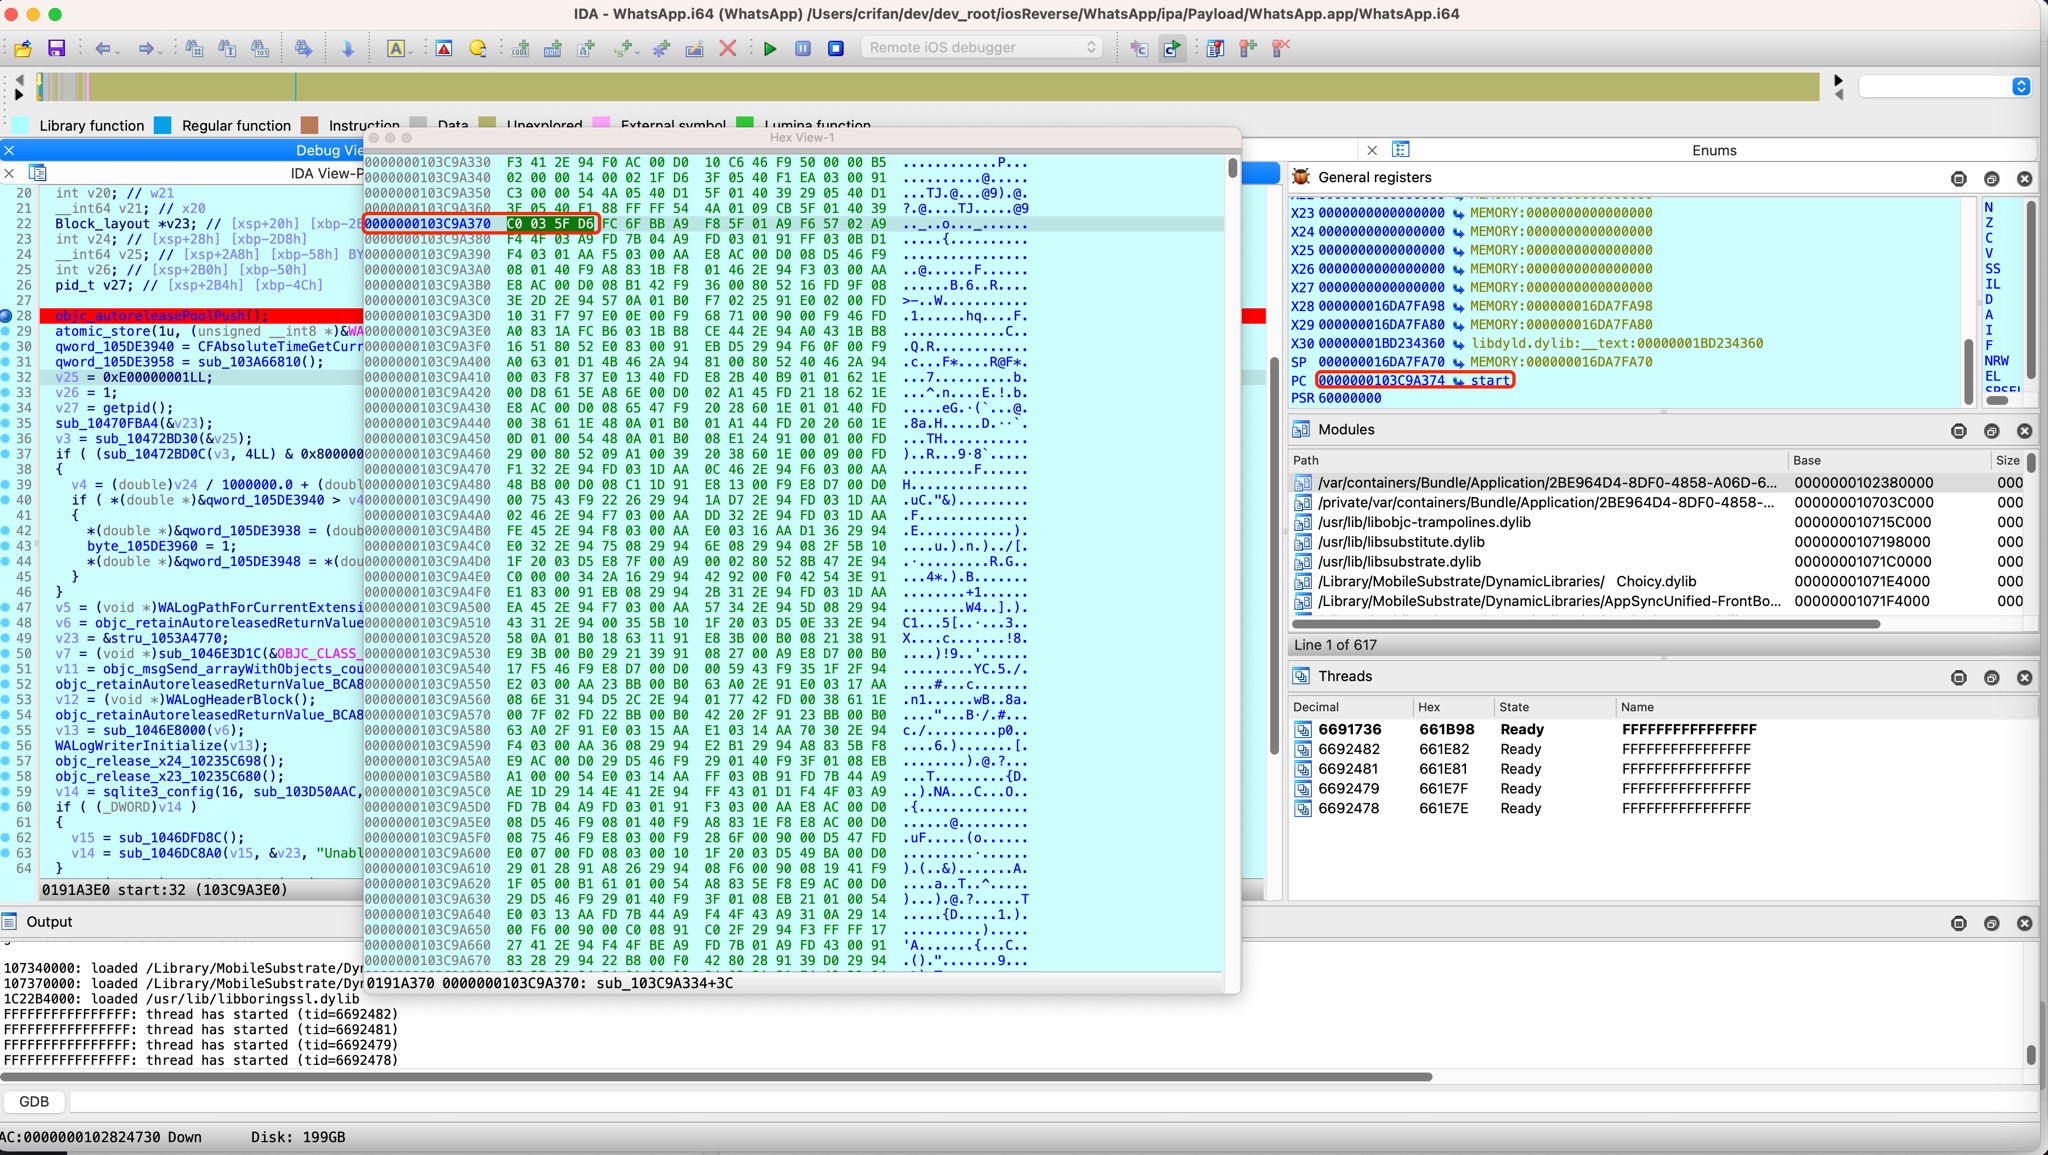Close the Enums tab
Viewport: 2048px width, 1155px height.
click(1372, 150)
